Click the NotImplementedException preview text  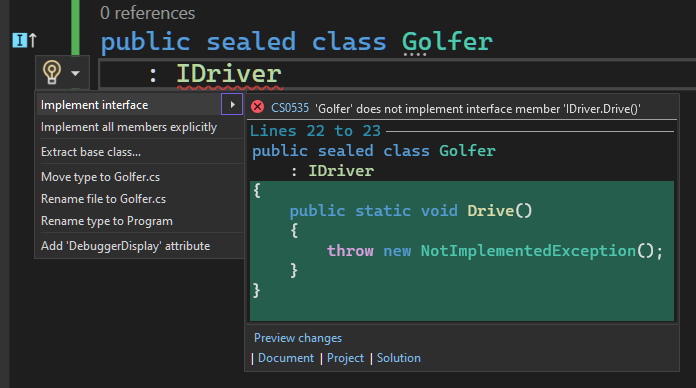[528, 251]
